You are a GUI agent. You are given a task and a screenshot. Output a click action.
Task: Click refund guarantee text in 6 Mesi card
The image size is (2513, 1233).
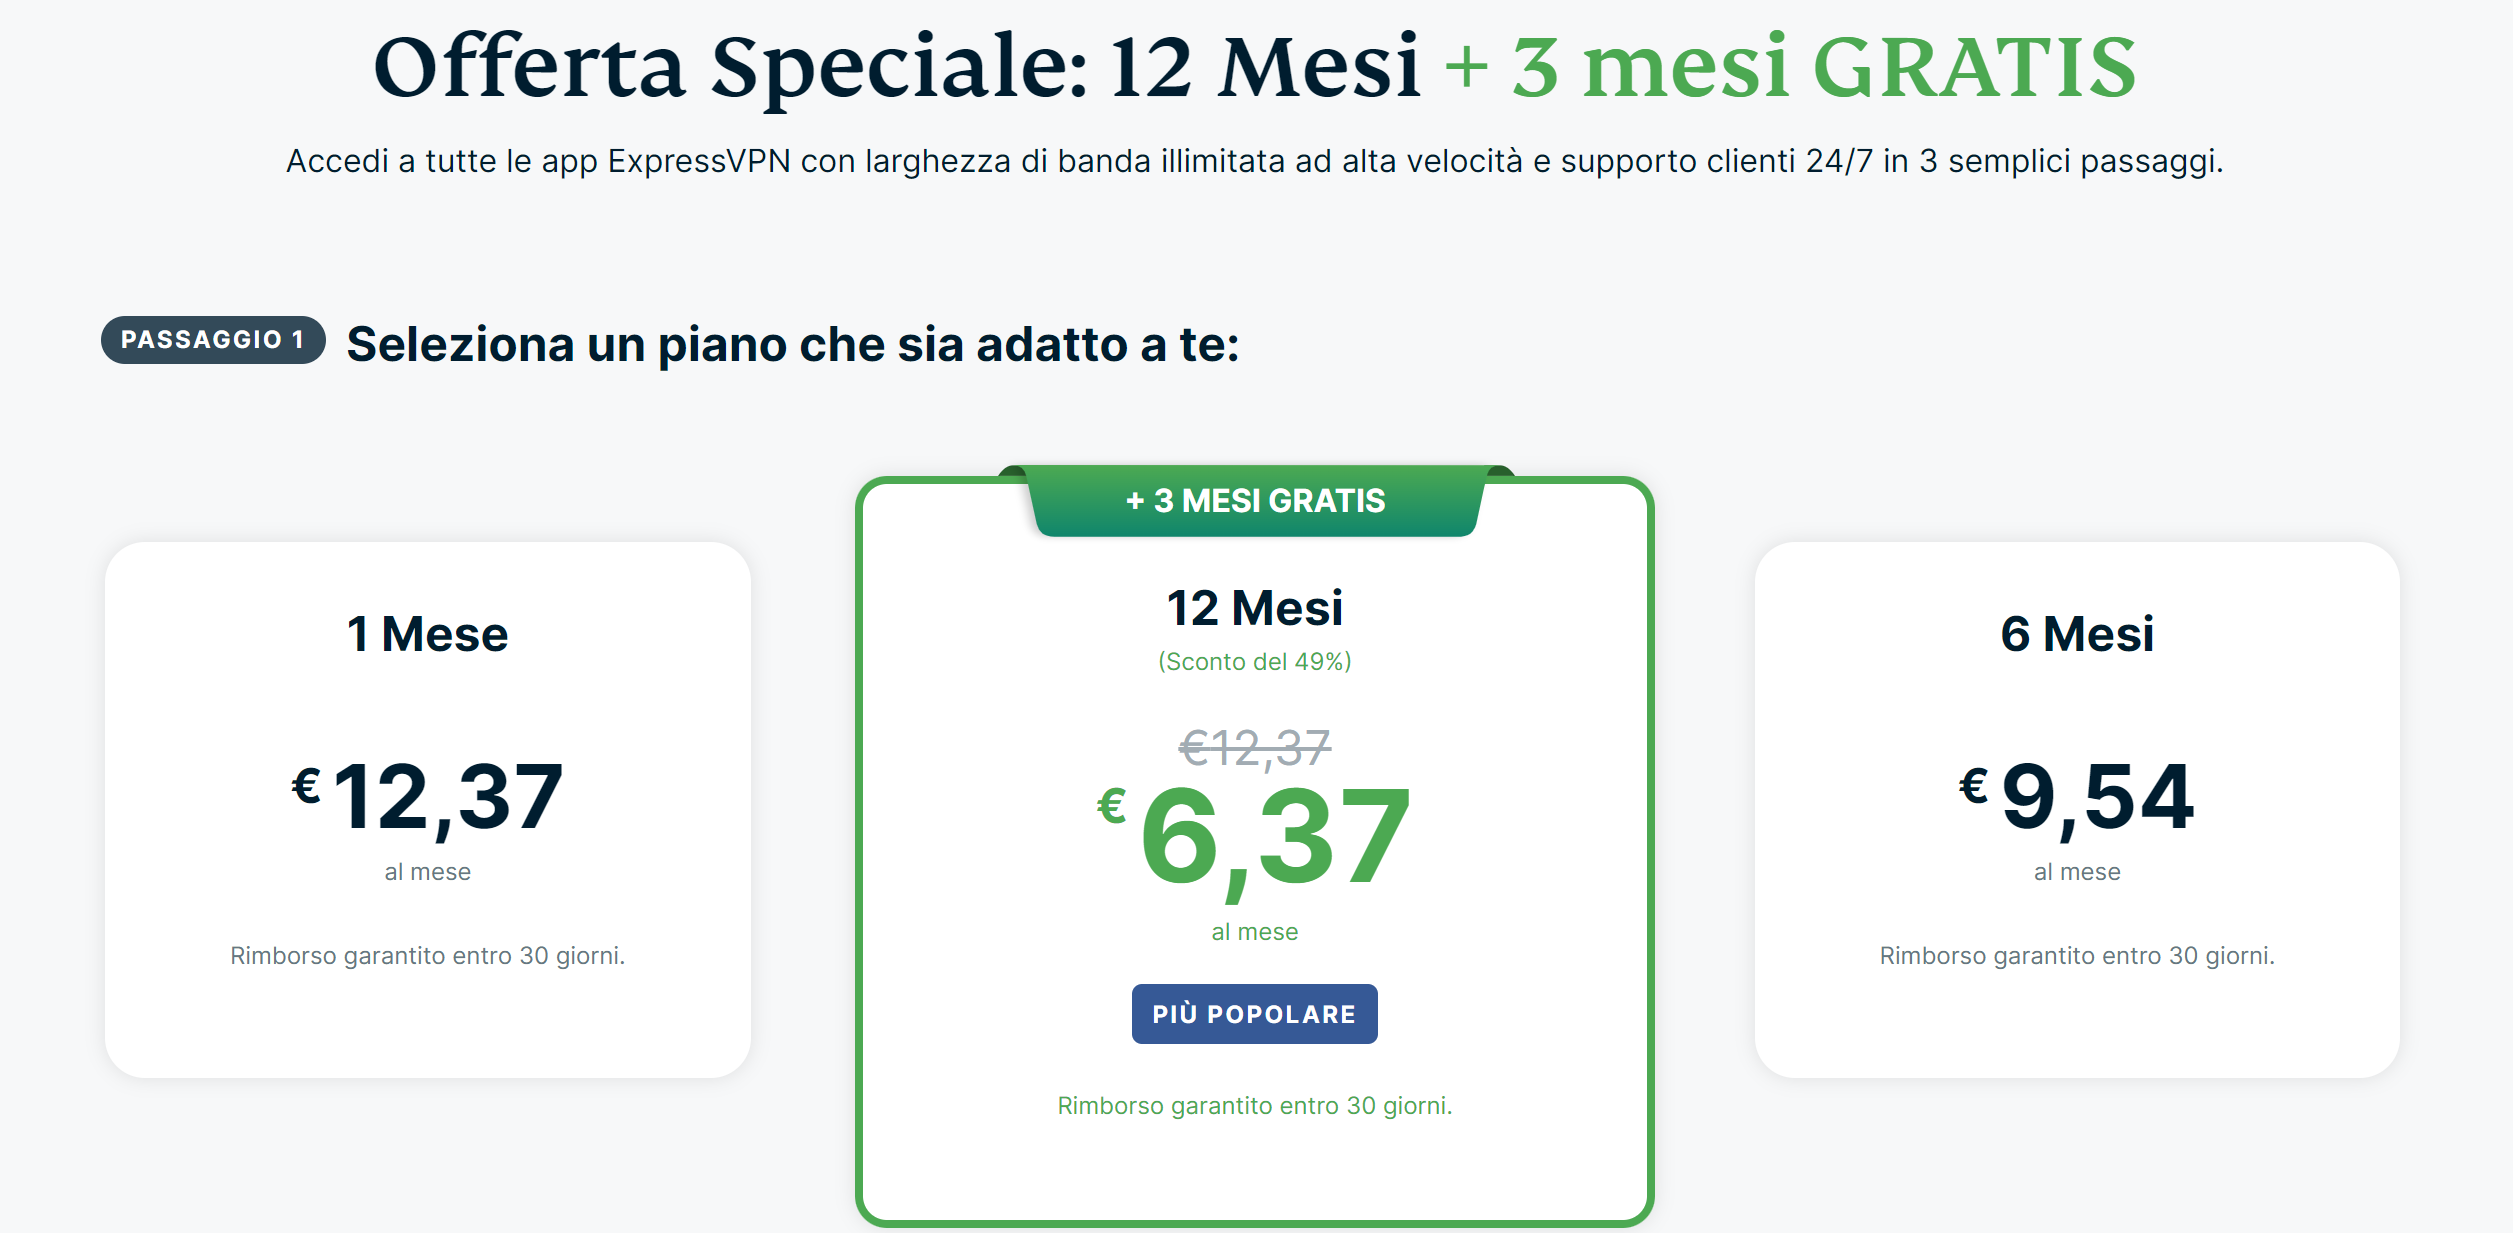[x=2077, y=956]
